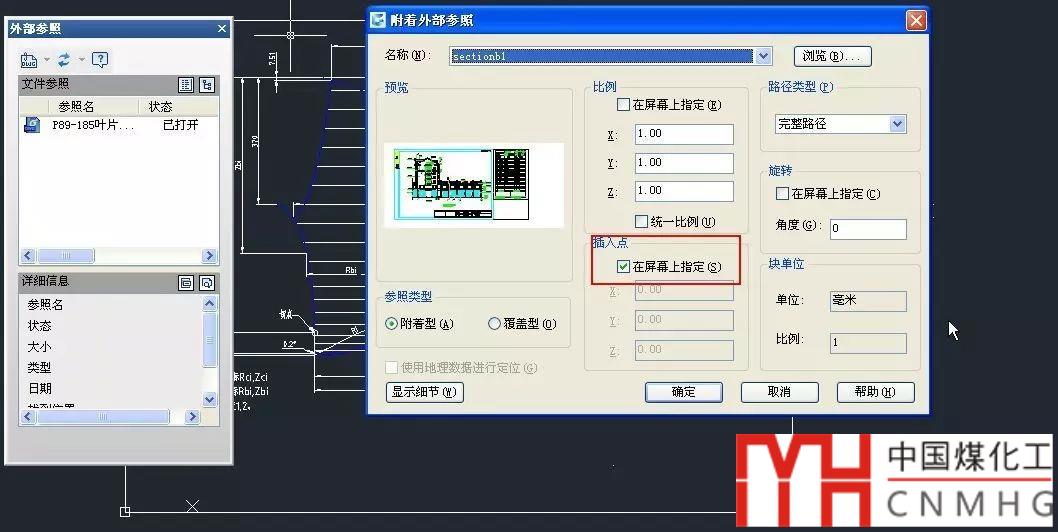Screen dimensions: 1058x532
Task: Switch file references to list view icon
Action: [x=186, y=84]
